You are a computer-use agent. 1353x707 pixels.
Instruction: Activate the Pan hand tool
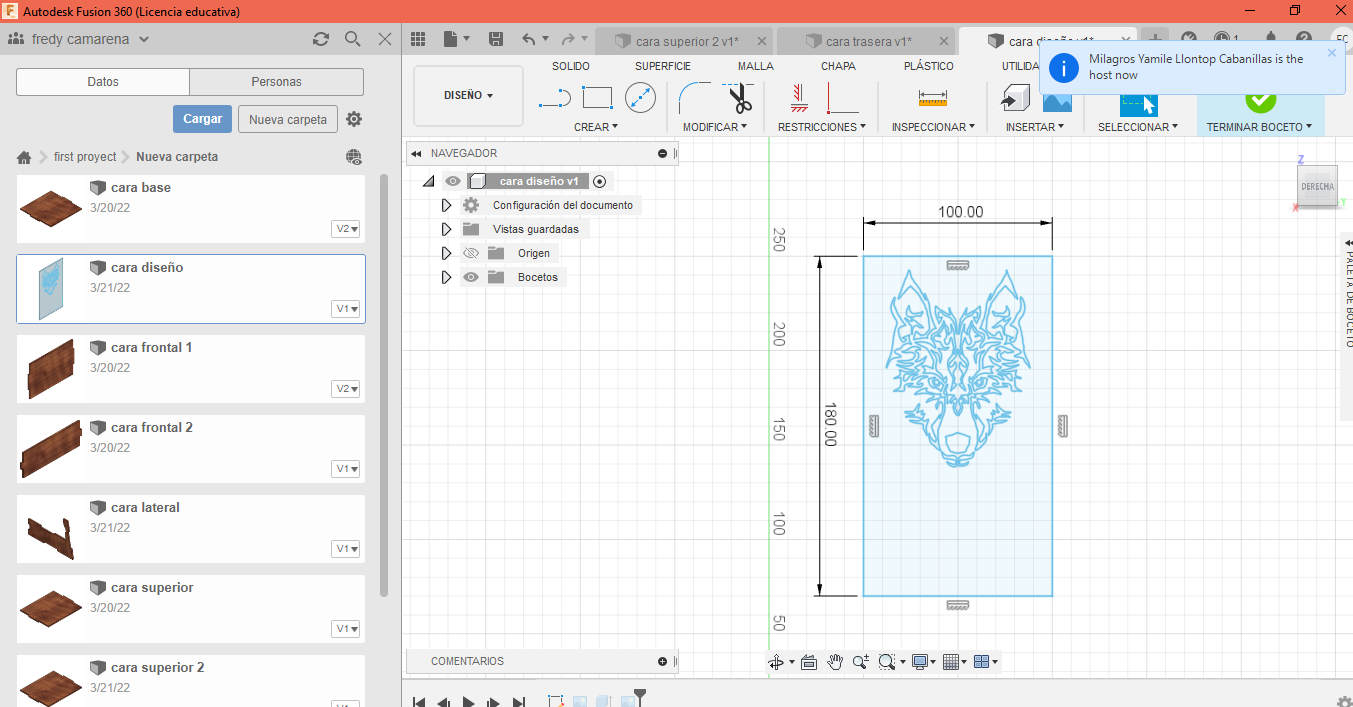click(x=835, y=662)
